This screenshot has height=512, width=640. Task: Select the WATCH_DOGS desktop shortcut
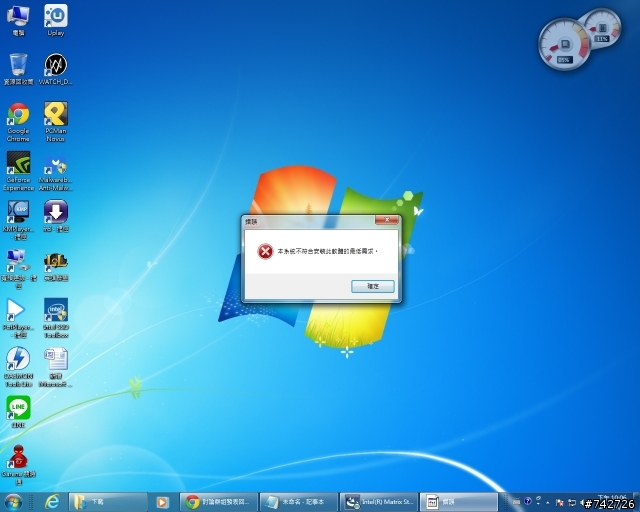56,69
